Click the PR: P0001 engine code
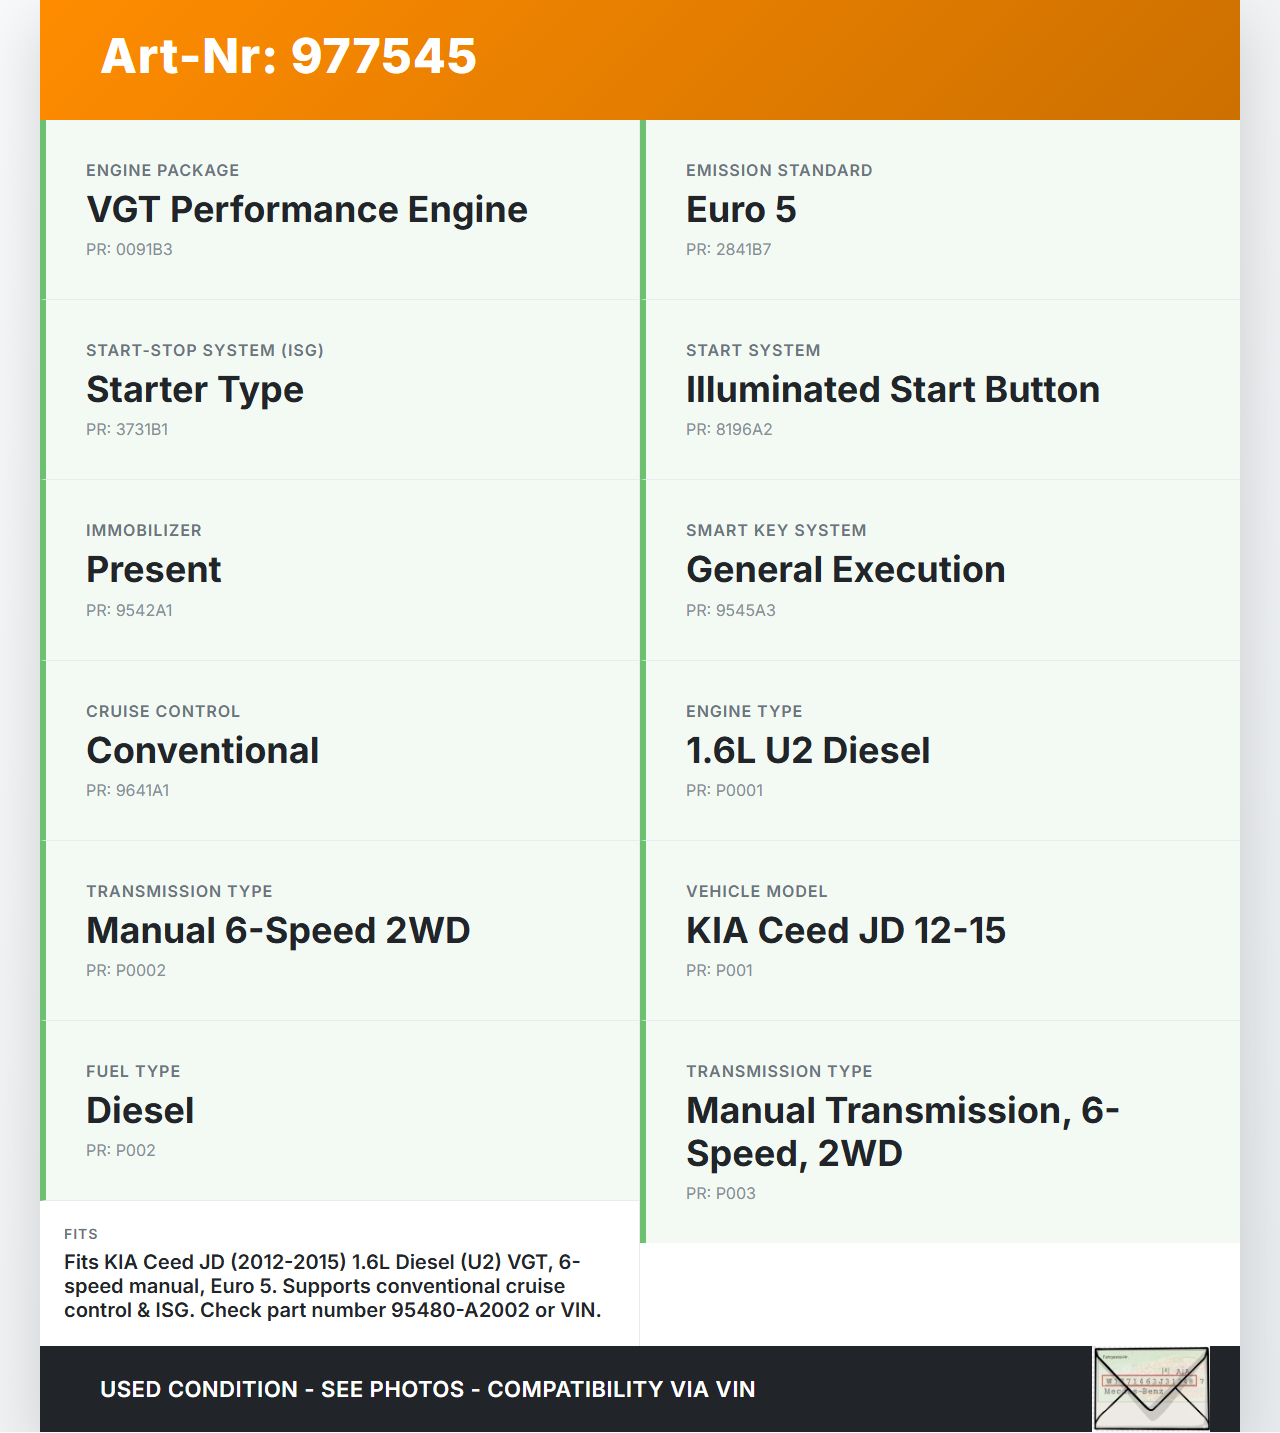 (724, 790)
